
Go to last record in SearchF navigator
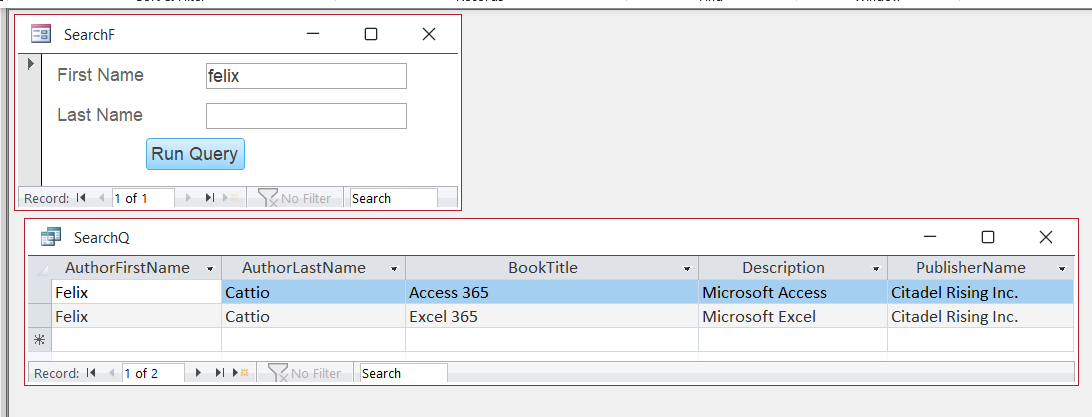[x=210, y=198]
